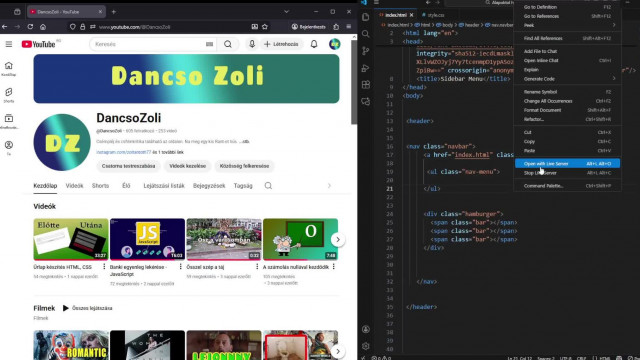This screenshot has height=360, width=640.
Task: Click the browser address bar URL
Action: (135, 27)
